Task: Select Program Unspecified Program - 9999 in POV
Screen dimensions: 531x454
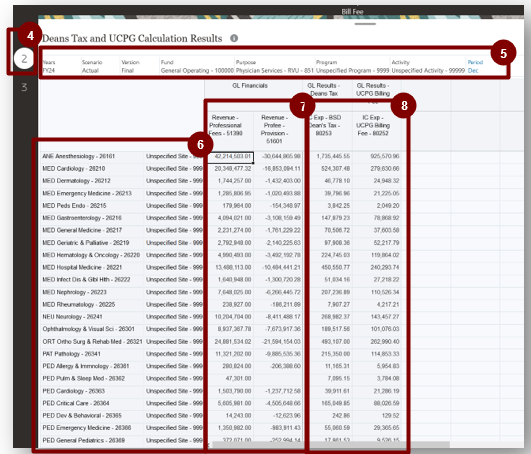Action: point(353,66)
